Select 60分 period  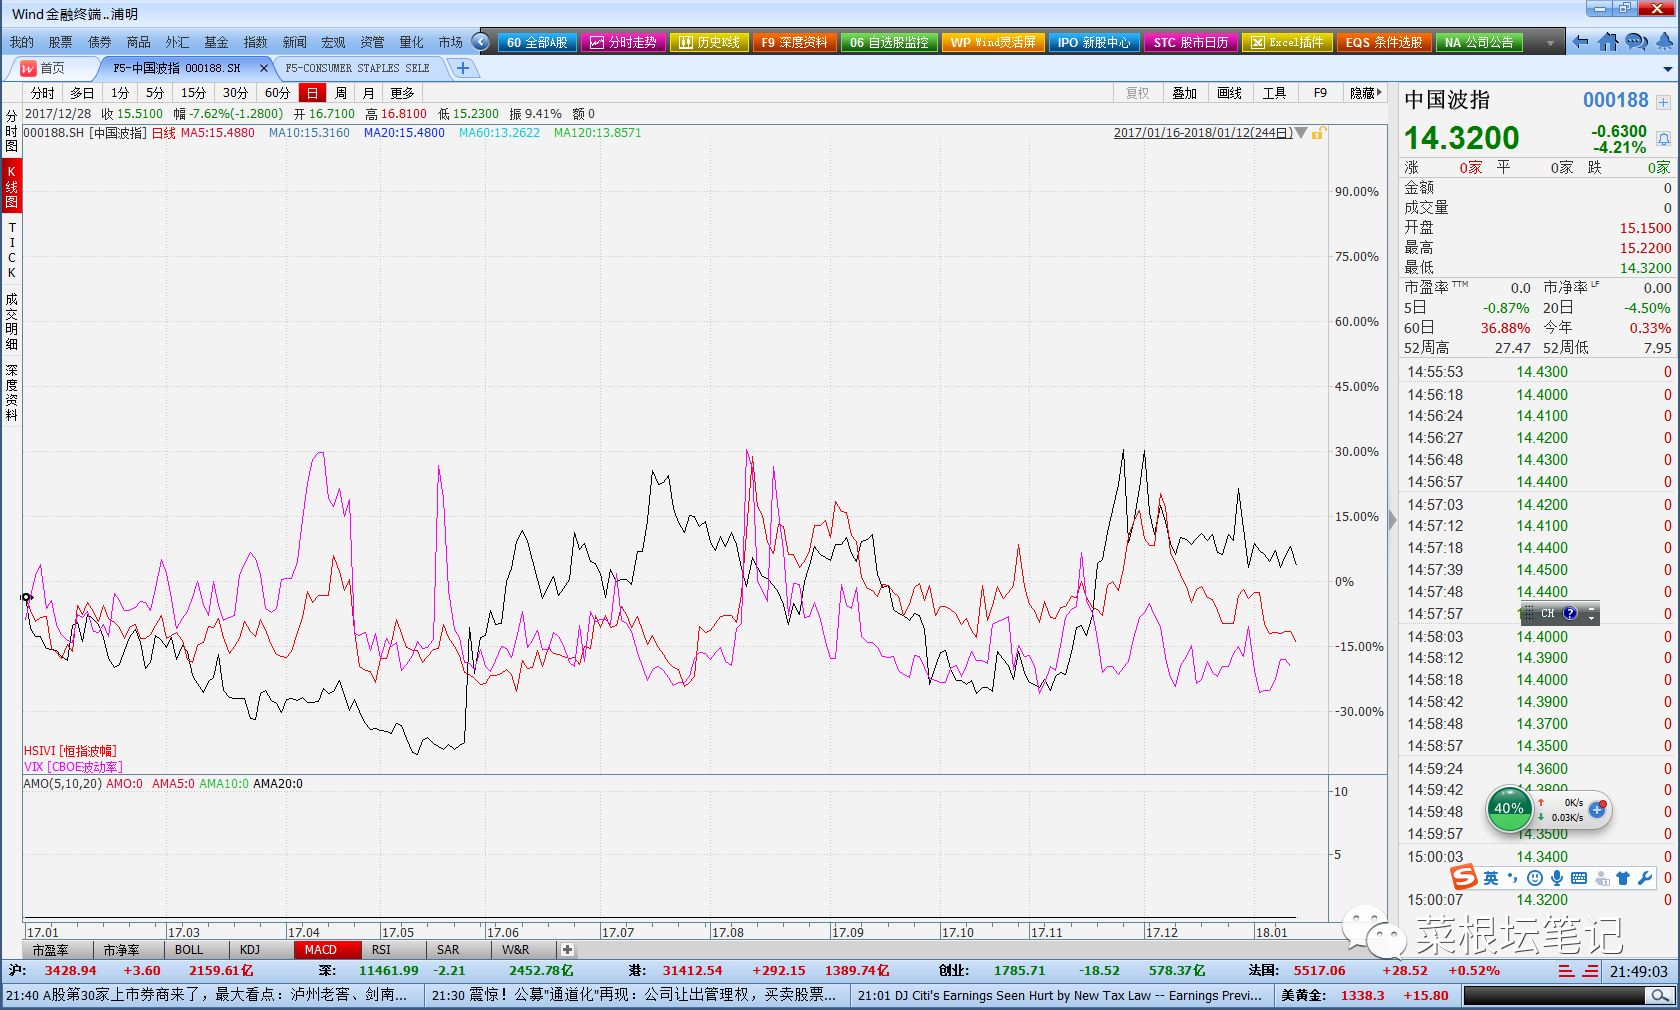(277, 93)
